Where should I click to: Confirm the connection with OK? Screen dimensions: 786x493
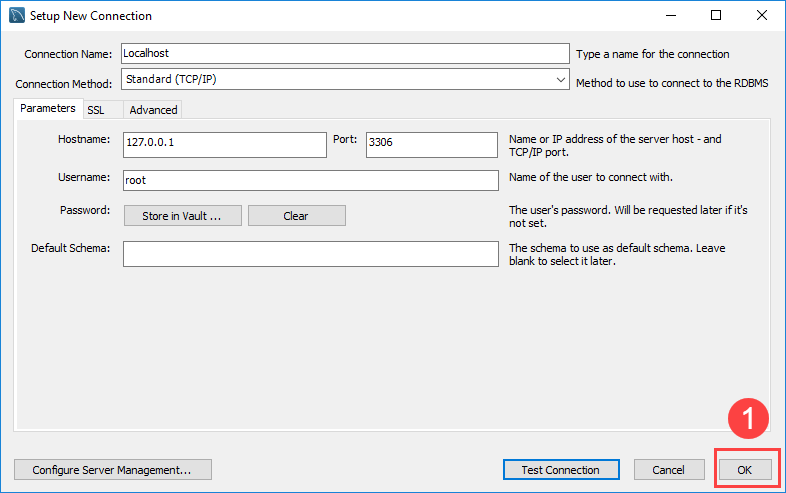(744, 469)
